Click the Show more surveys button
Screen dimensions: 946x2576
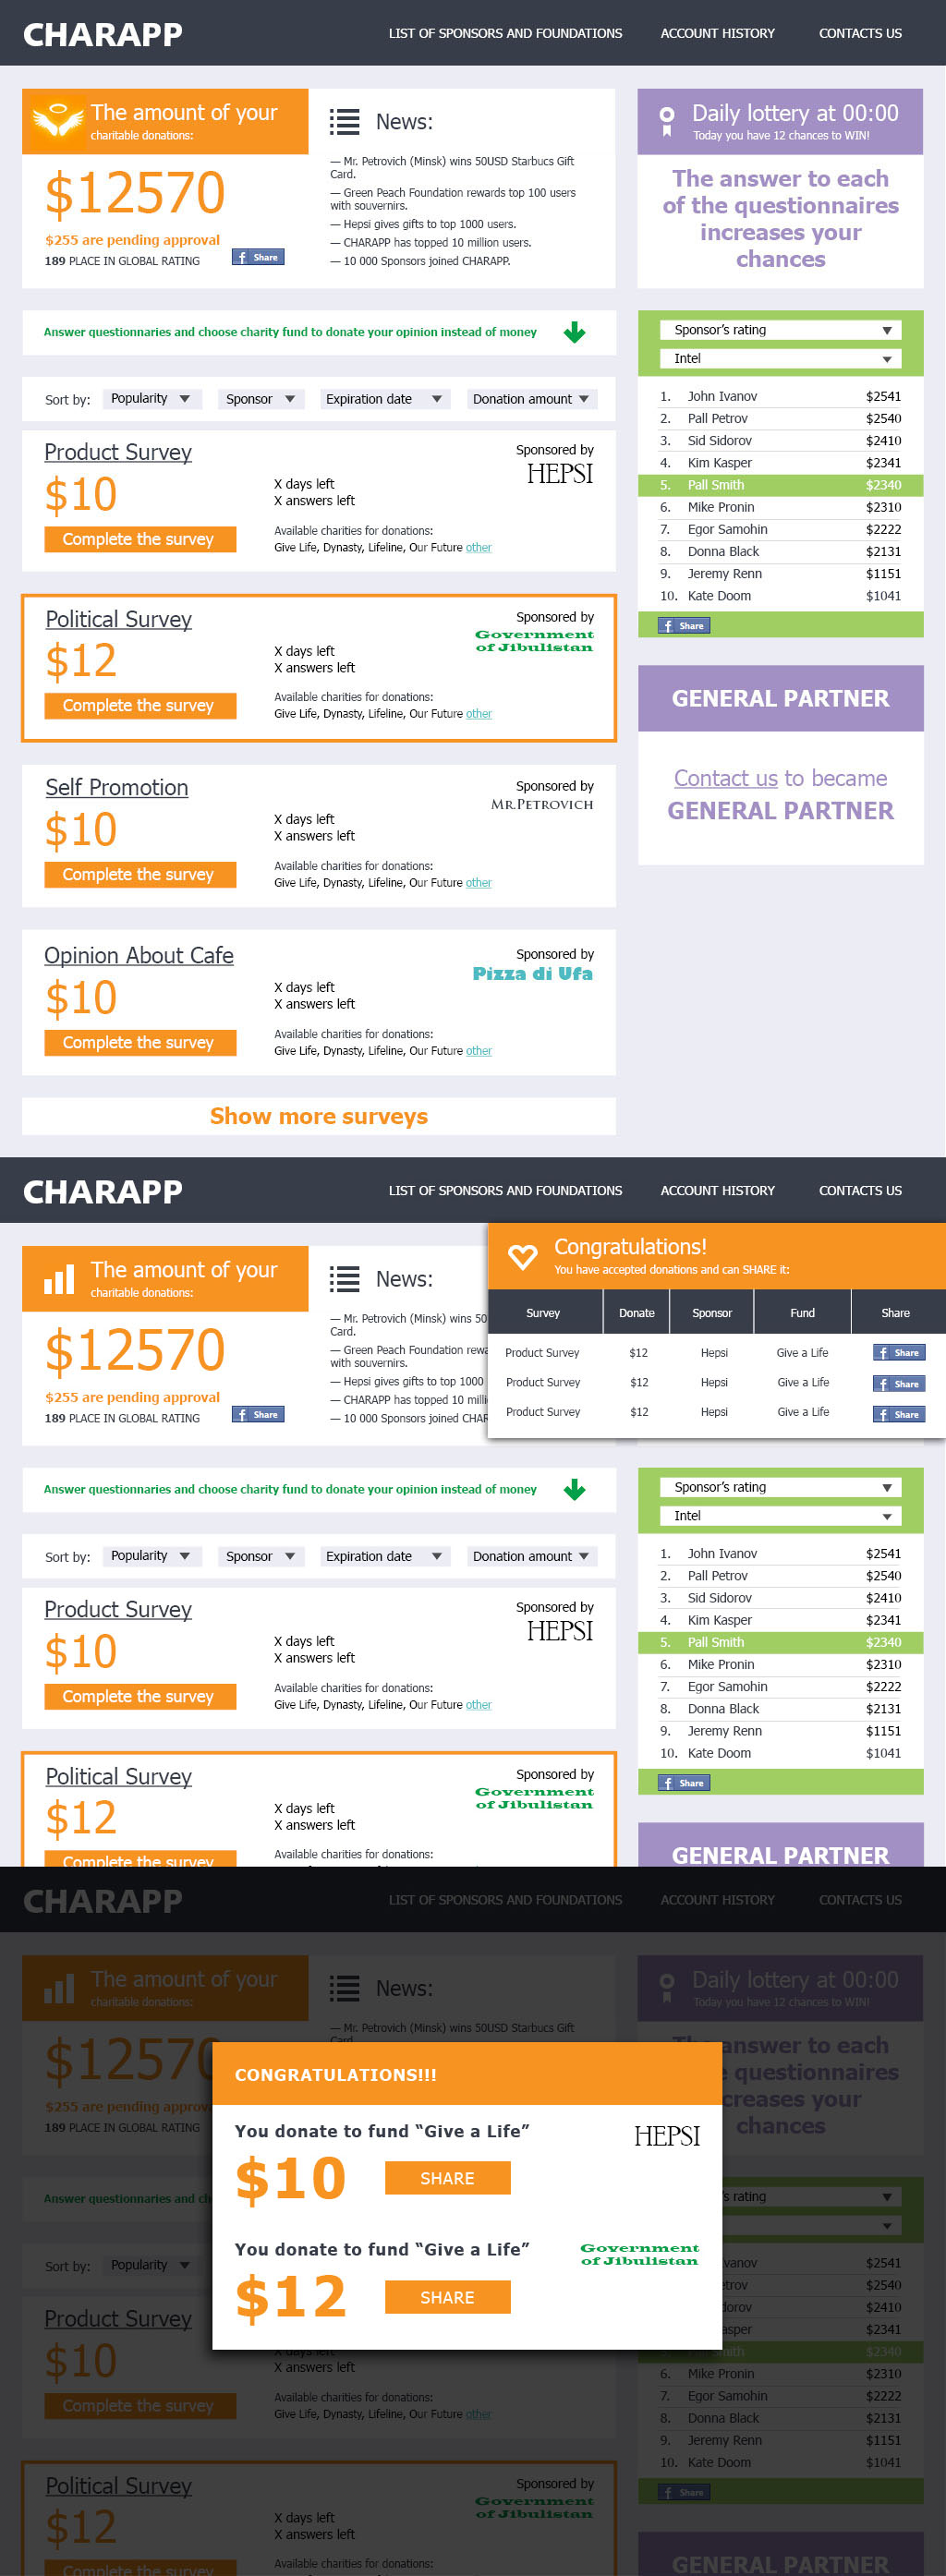click(x=319, y=1116)
